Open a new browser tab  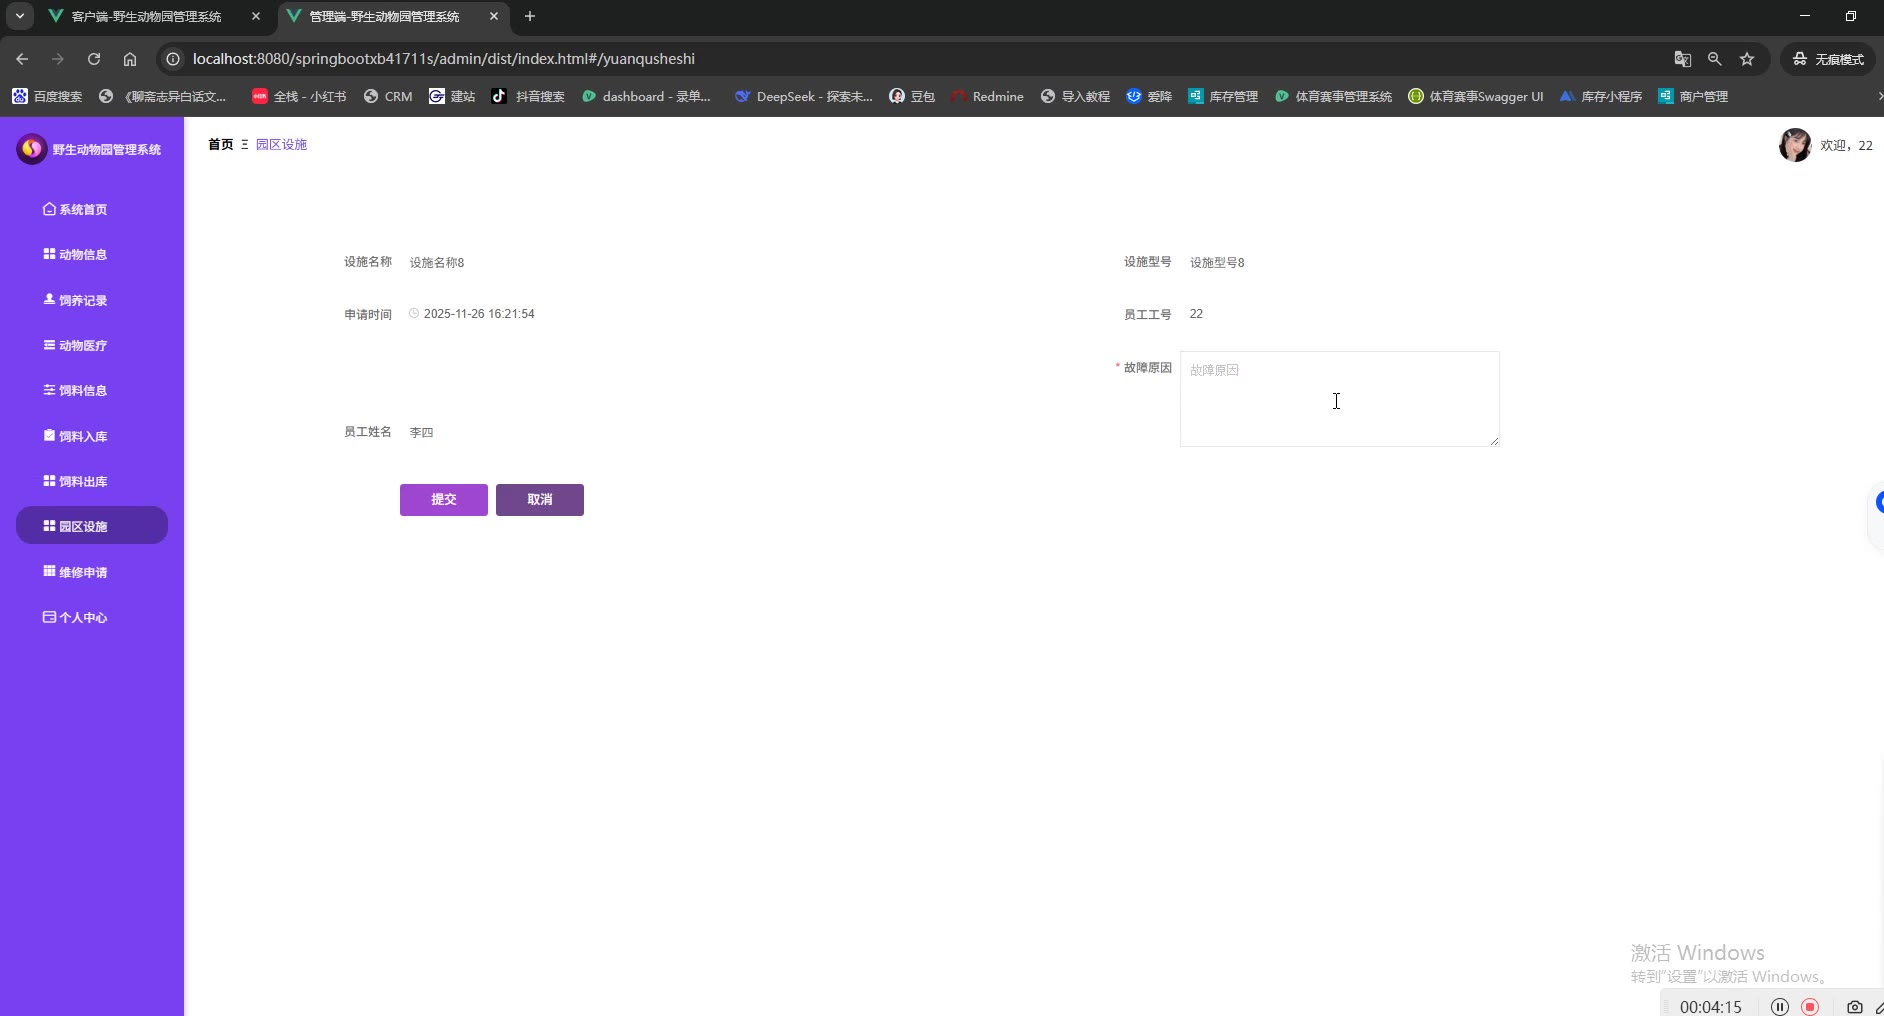(530, 17)
